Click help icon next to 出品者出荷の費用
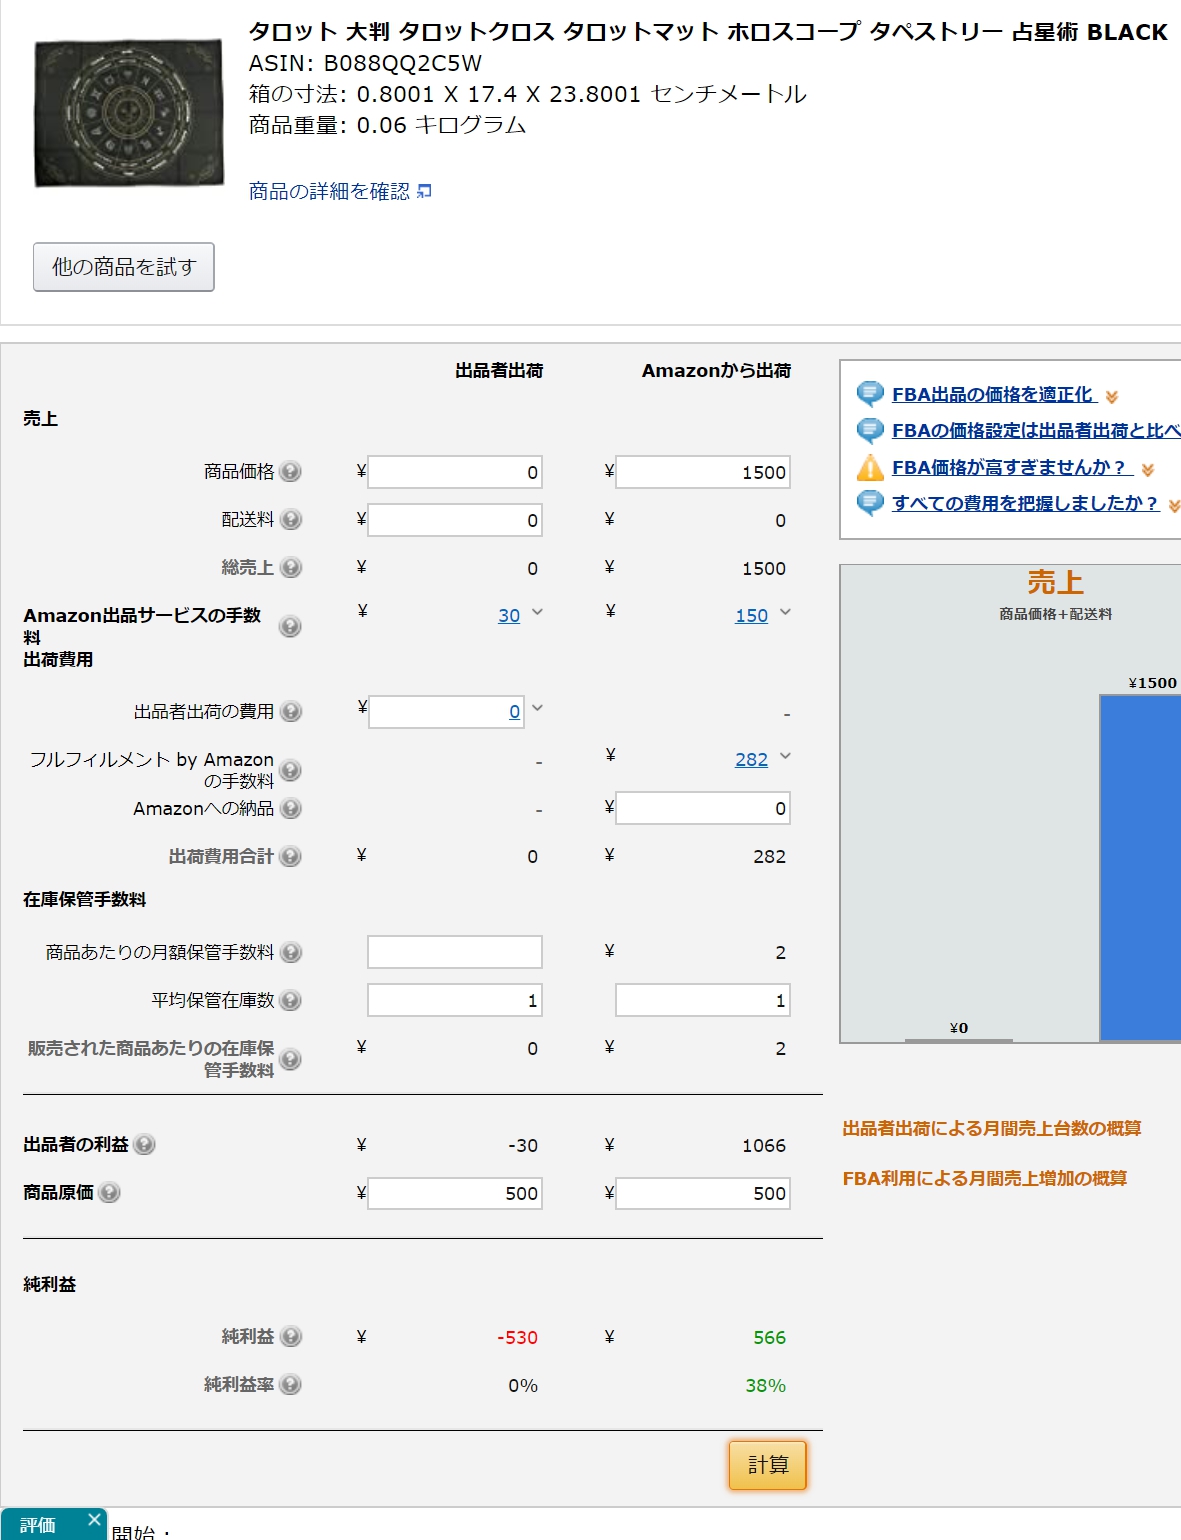This screenshot has height=1540, width=1181. 291,711
